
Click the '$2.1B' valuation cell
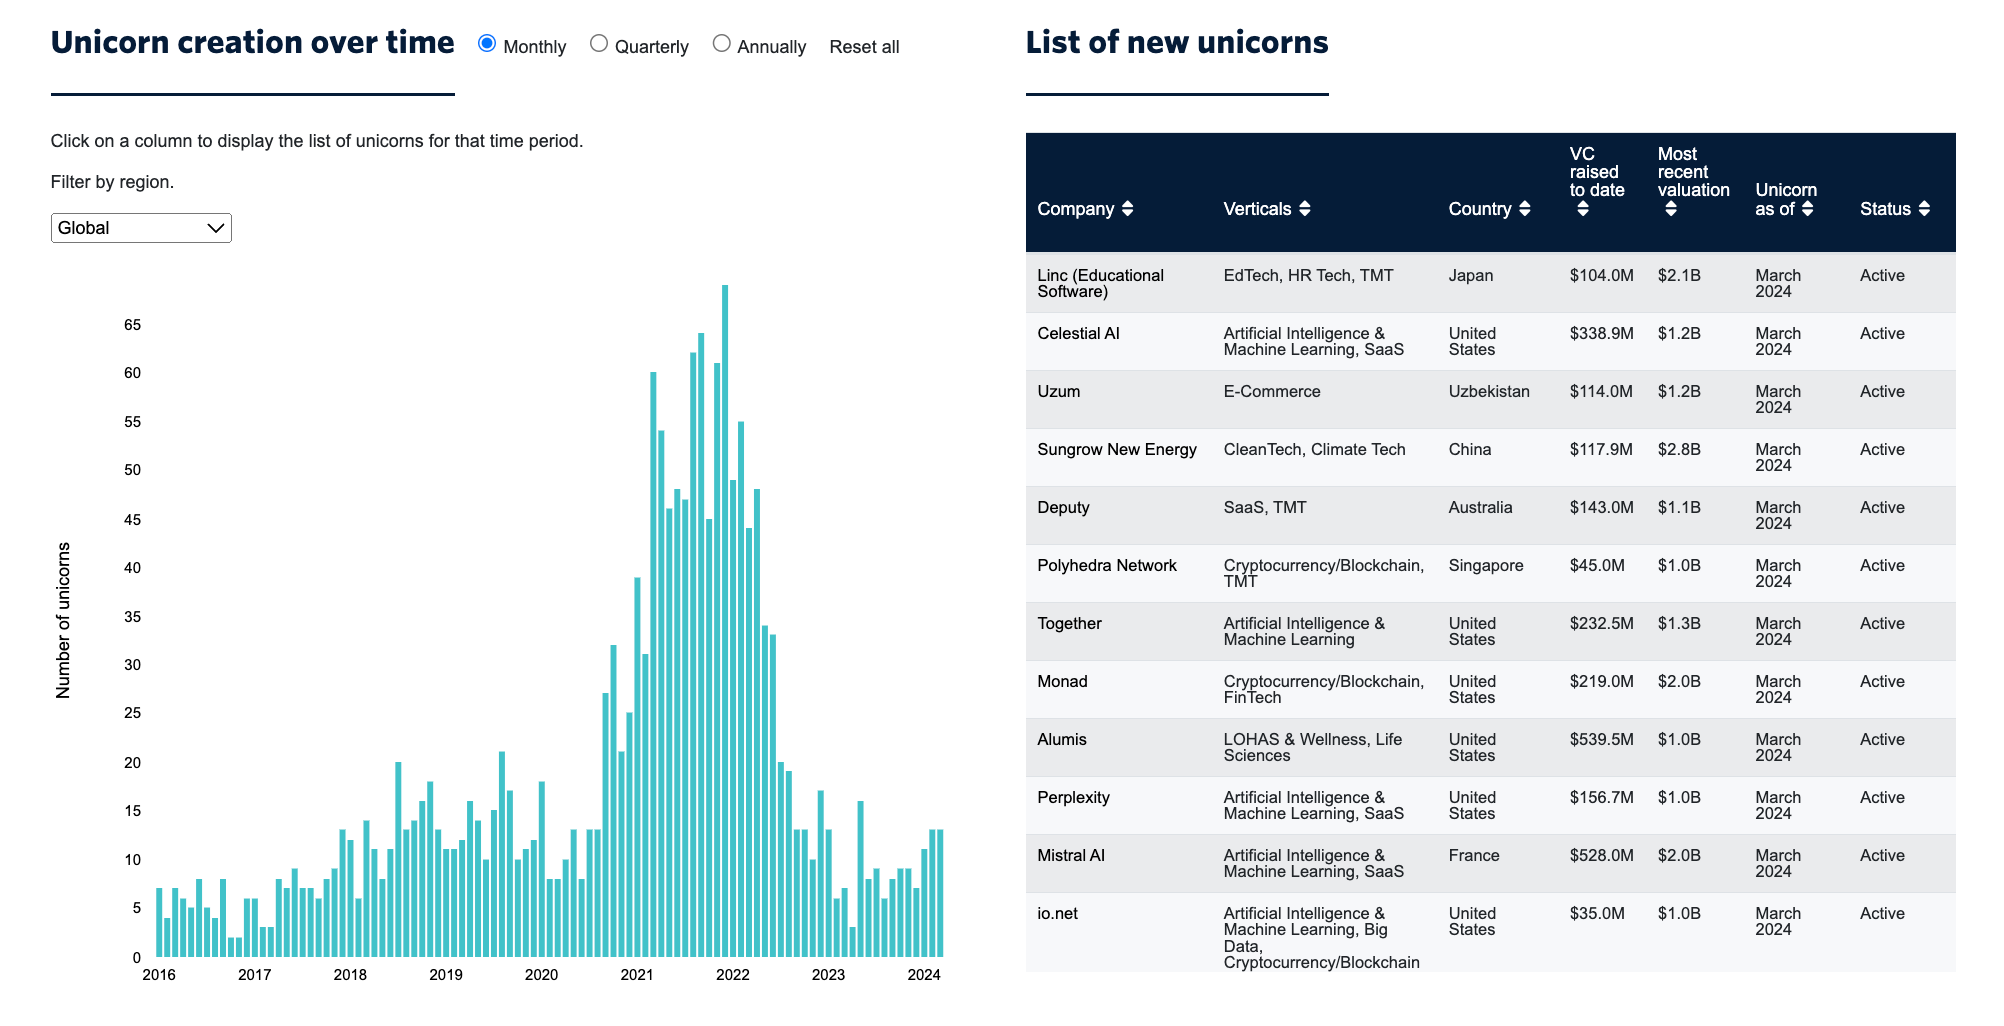tap(1679, 276)
